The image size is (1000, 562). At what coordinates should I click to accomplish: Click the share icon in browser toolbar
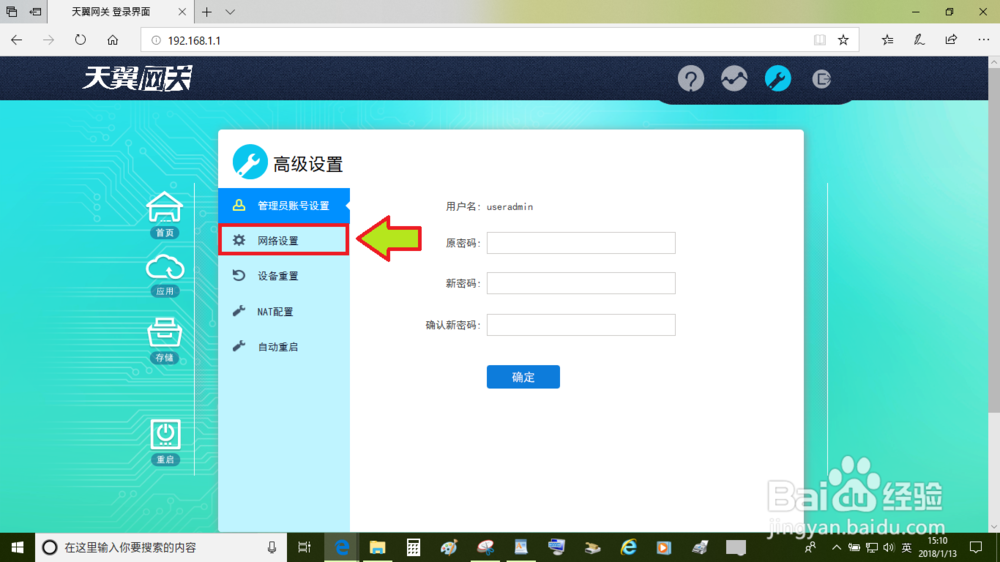click(951, 40)
